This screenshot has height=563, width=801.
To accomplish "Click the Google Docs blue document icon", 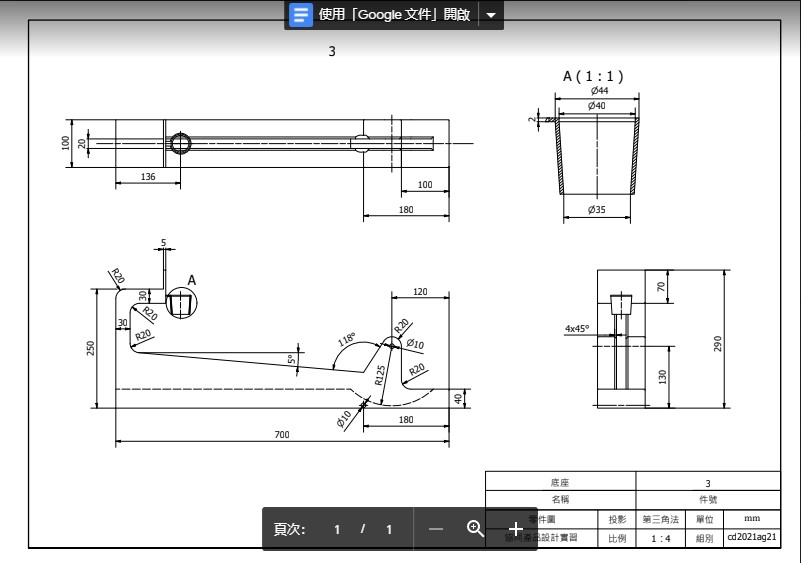I will coord(302,15).
